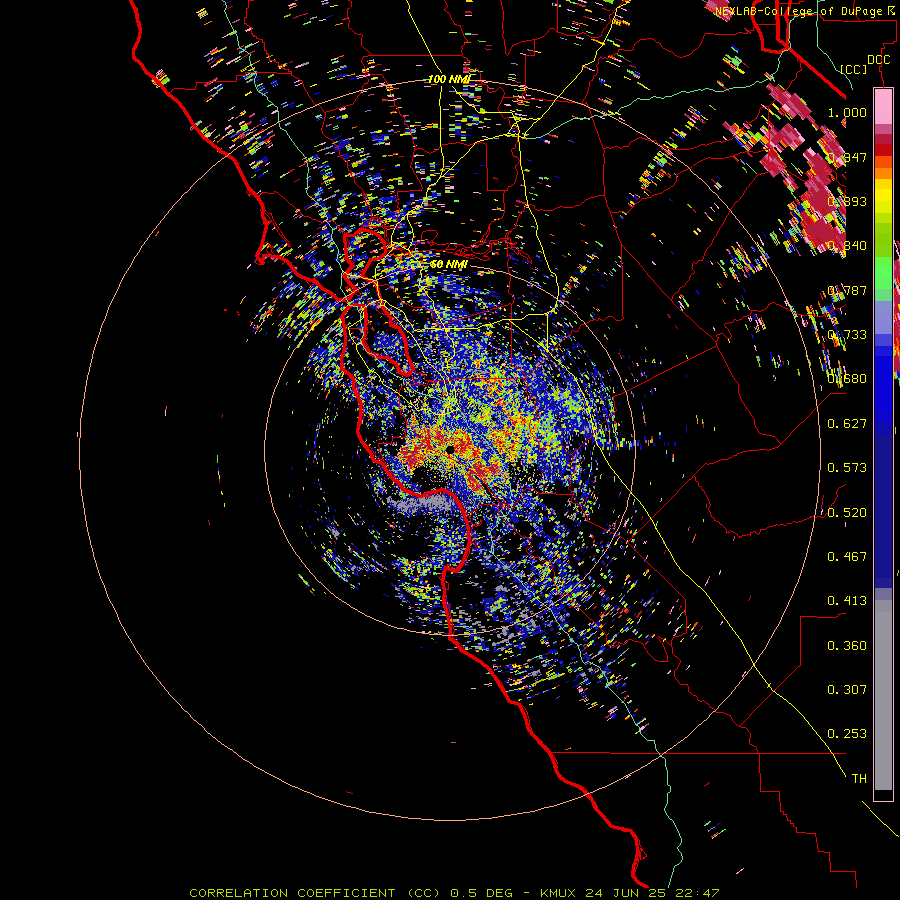Click the 0.413 scale value

pyautogui.click(x=847, y=600)
